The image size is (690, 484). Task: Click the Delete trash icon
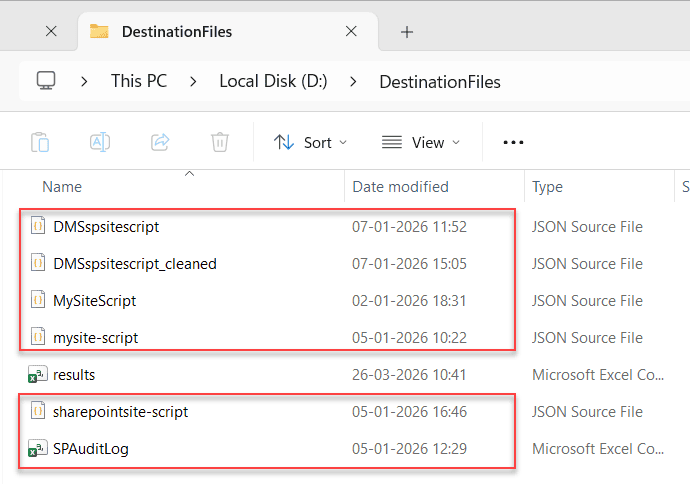[x=220, y=142]
